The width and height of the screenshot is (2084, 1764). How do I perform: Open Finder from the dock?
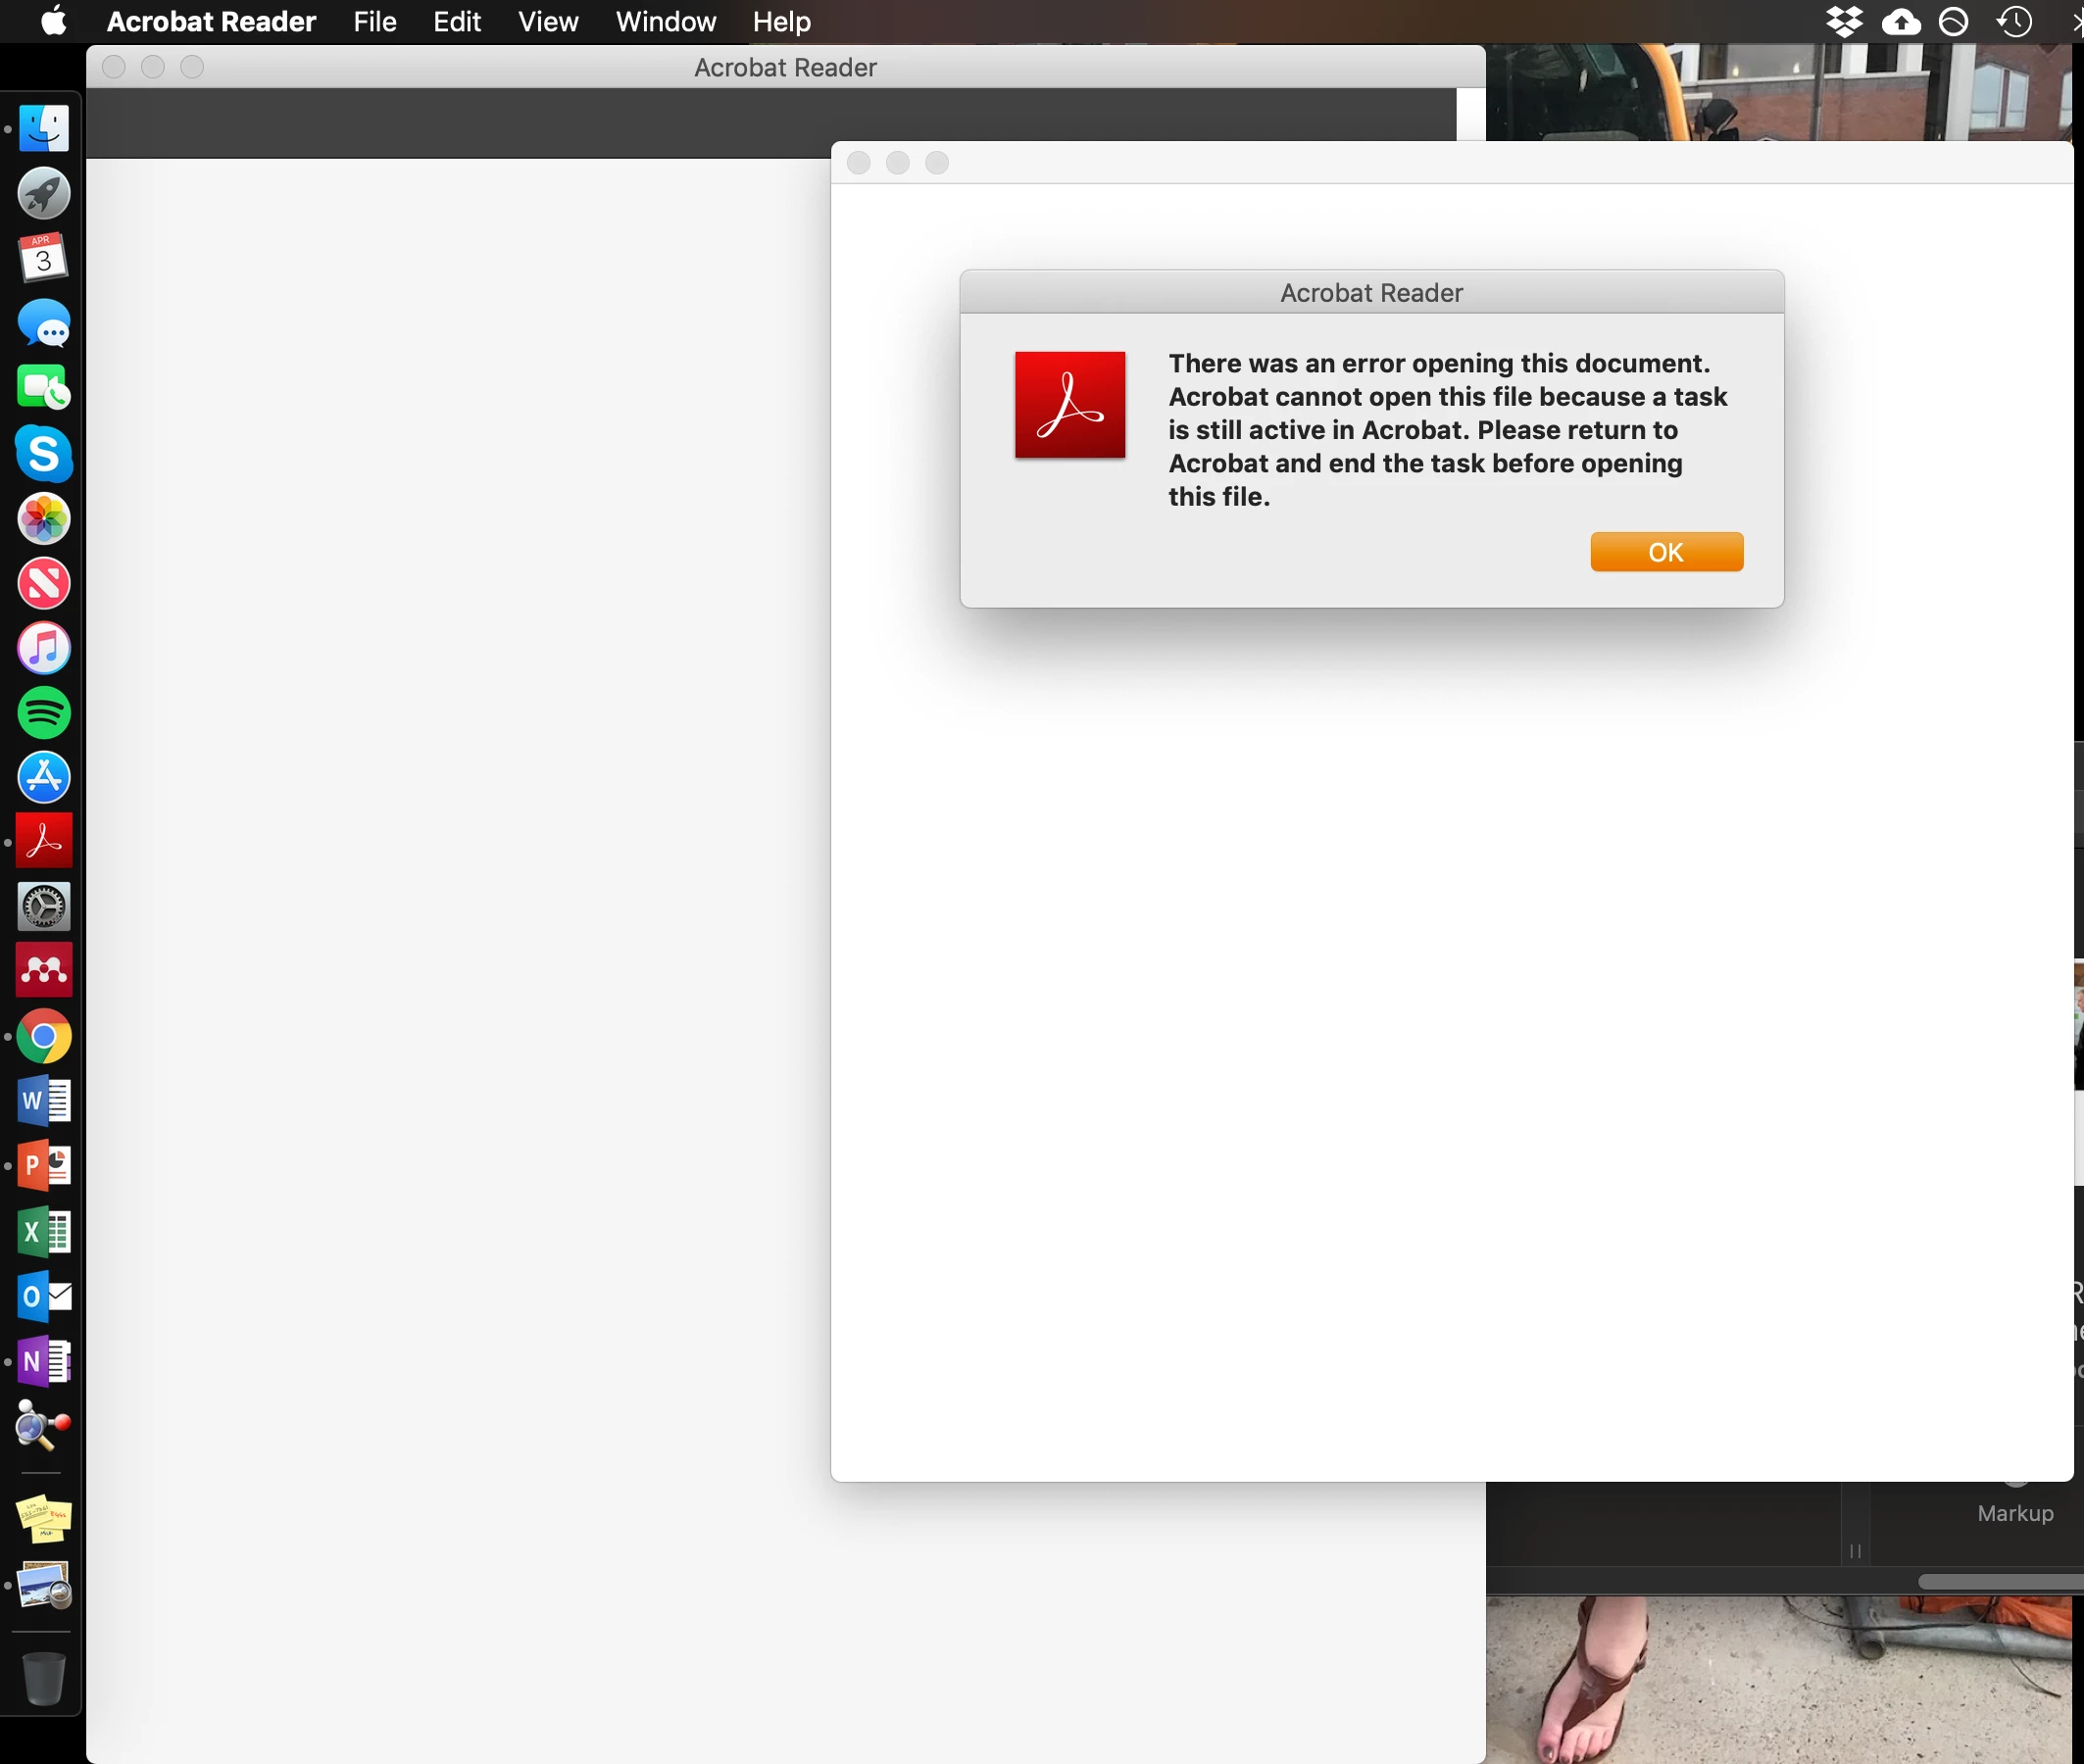[x=44, y=129]
